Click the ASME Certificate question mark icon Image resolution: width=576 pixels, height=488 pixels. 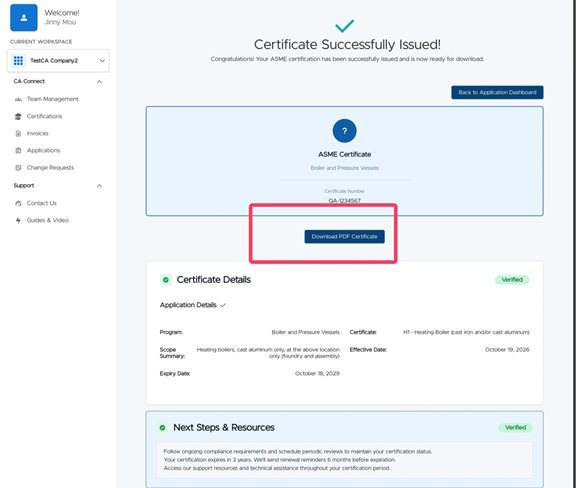[x=345, y=131]
